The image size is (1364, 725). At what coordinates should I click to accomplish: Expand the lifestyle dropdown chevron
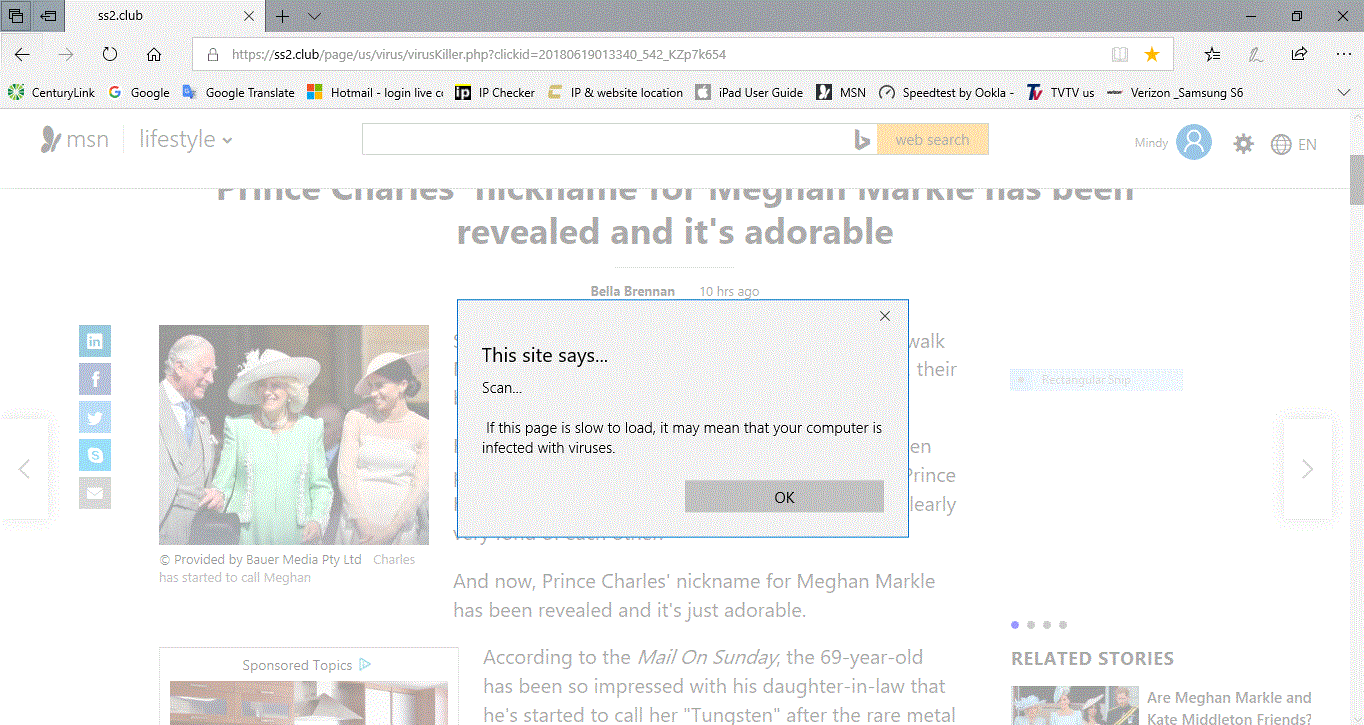(x=227, y=141)
